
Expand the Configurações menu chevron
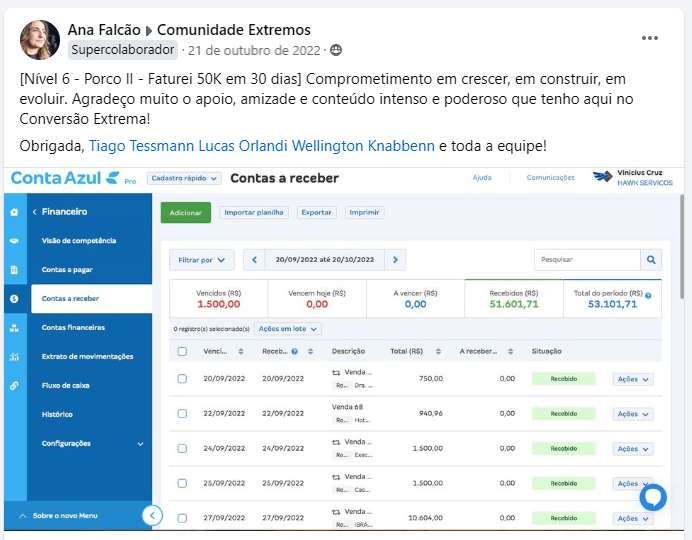pyautogui.click(x=140, y=444)
